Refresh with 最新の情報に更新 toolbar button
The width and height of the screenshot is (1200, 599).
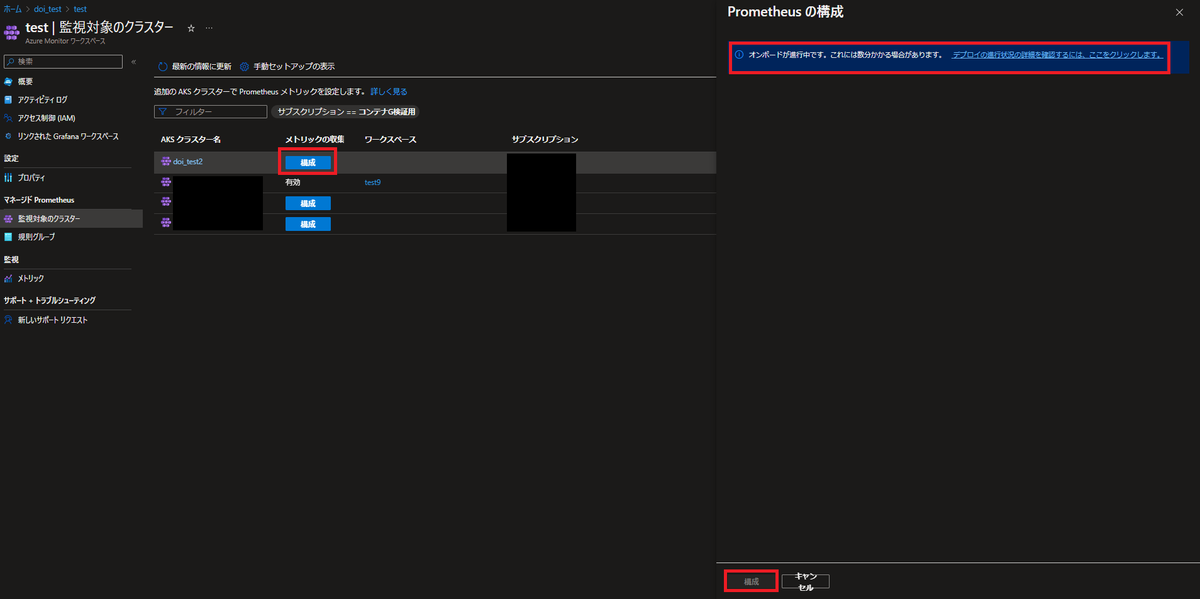pos(195,66)
